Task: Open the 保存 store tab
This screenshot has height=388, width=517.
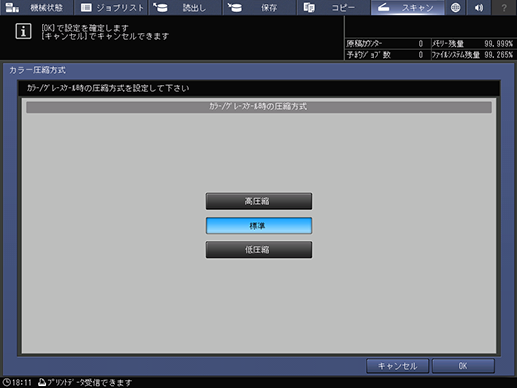Action: tap(259, 7)
